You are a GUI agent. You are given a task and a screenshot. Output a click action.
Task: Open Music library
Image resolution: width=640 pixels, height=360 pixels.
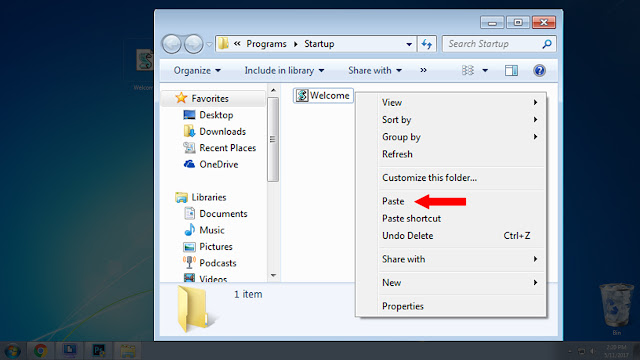point(212,230)
